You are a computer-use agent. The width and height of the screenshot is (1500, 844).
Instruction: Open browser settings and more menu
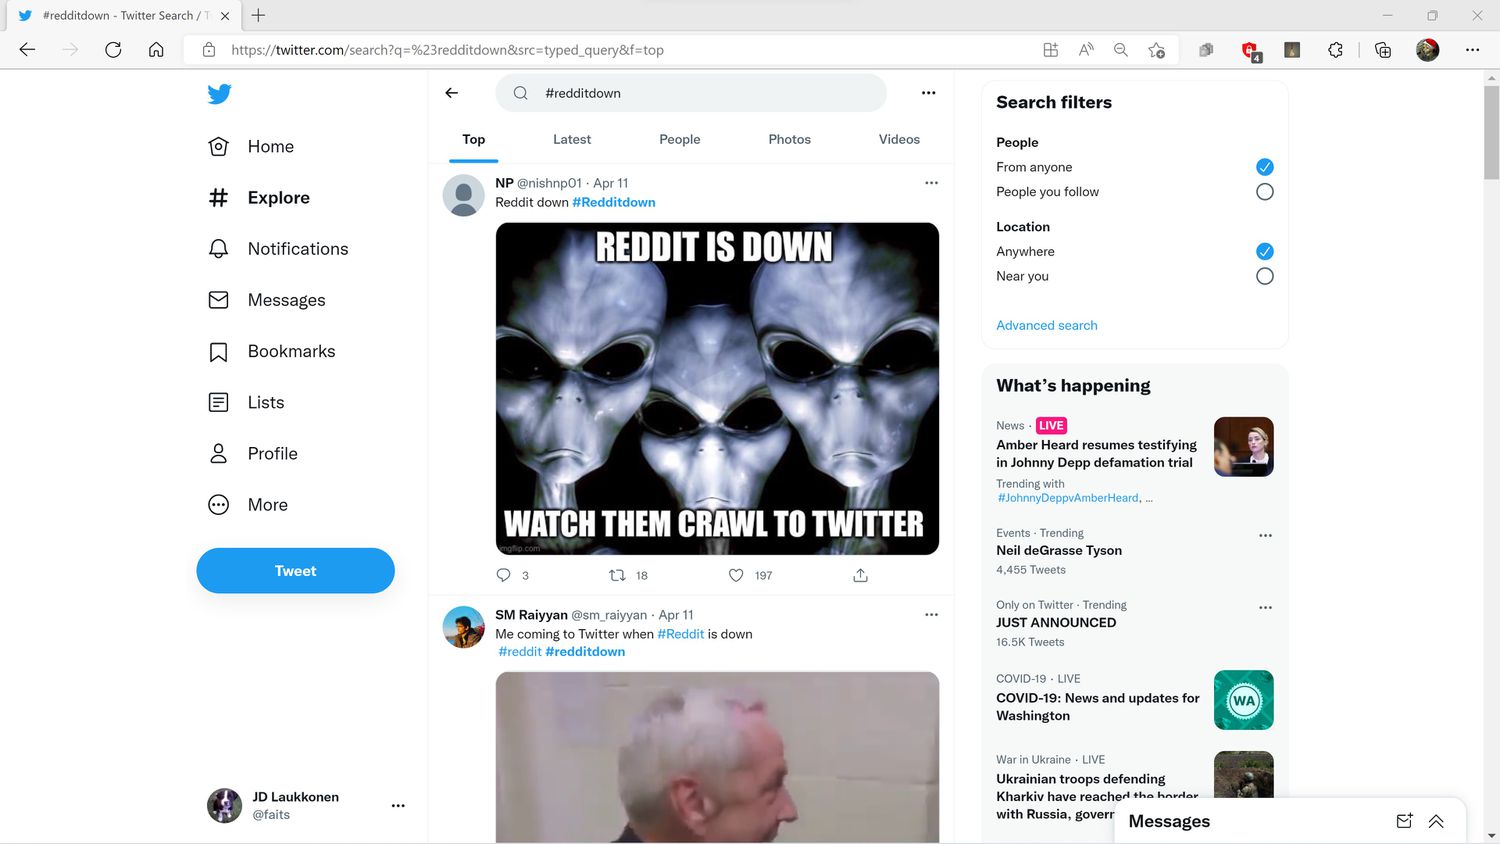pos(1472,50)
